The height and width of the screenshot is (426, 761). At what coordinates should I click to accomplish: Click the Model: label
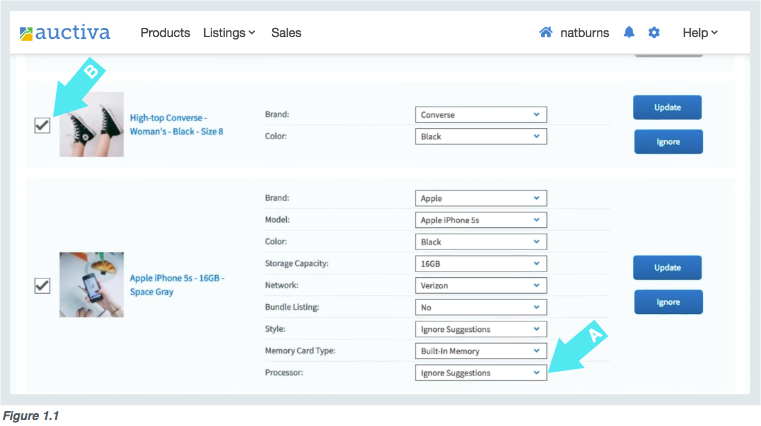277,219
